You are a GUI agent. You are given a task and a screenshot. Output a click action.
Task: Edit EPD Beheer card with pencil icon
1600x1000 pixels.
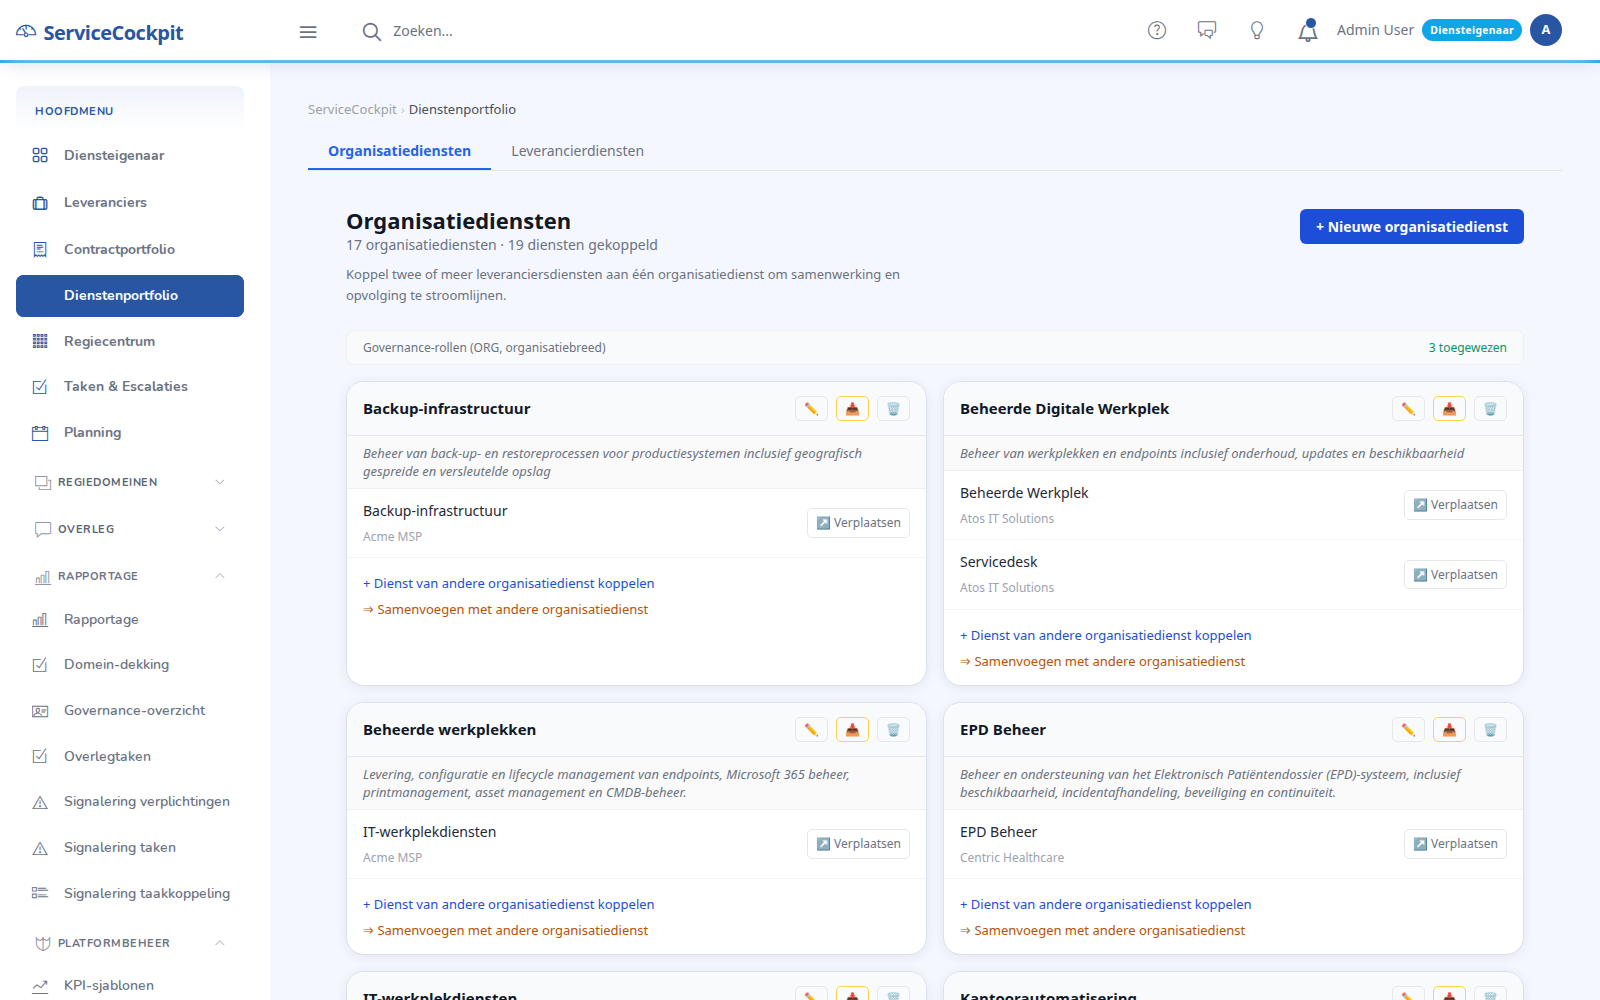(x=1408, y=730)
